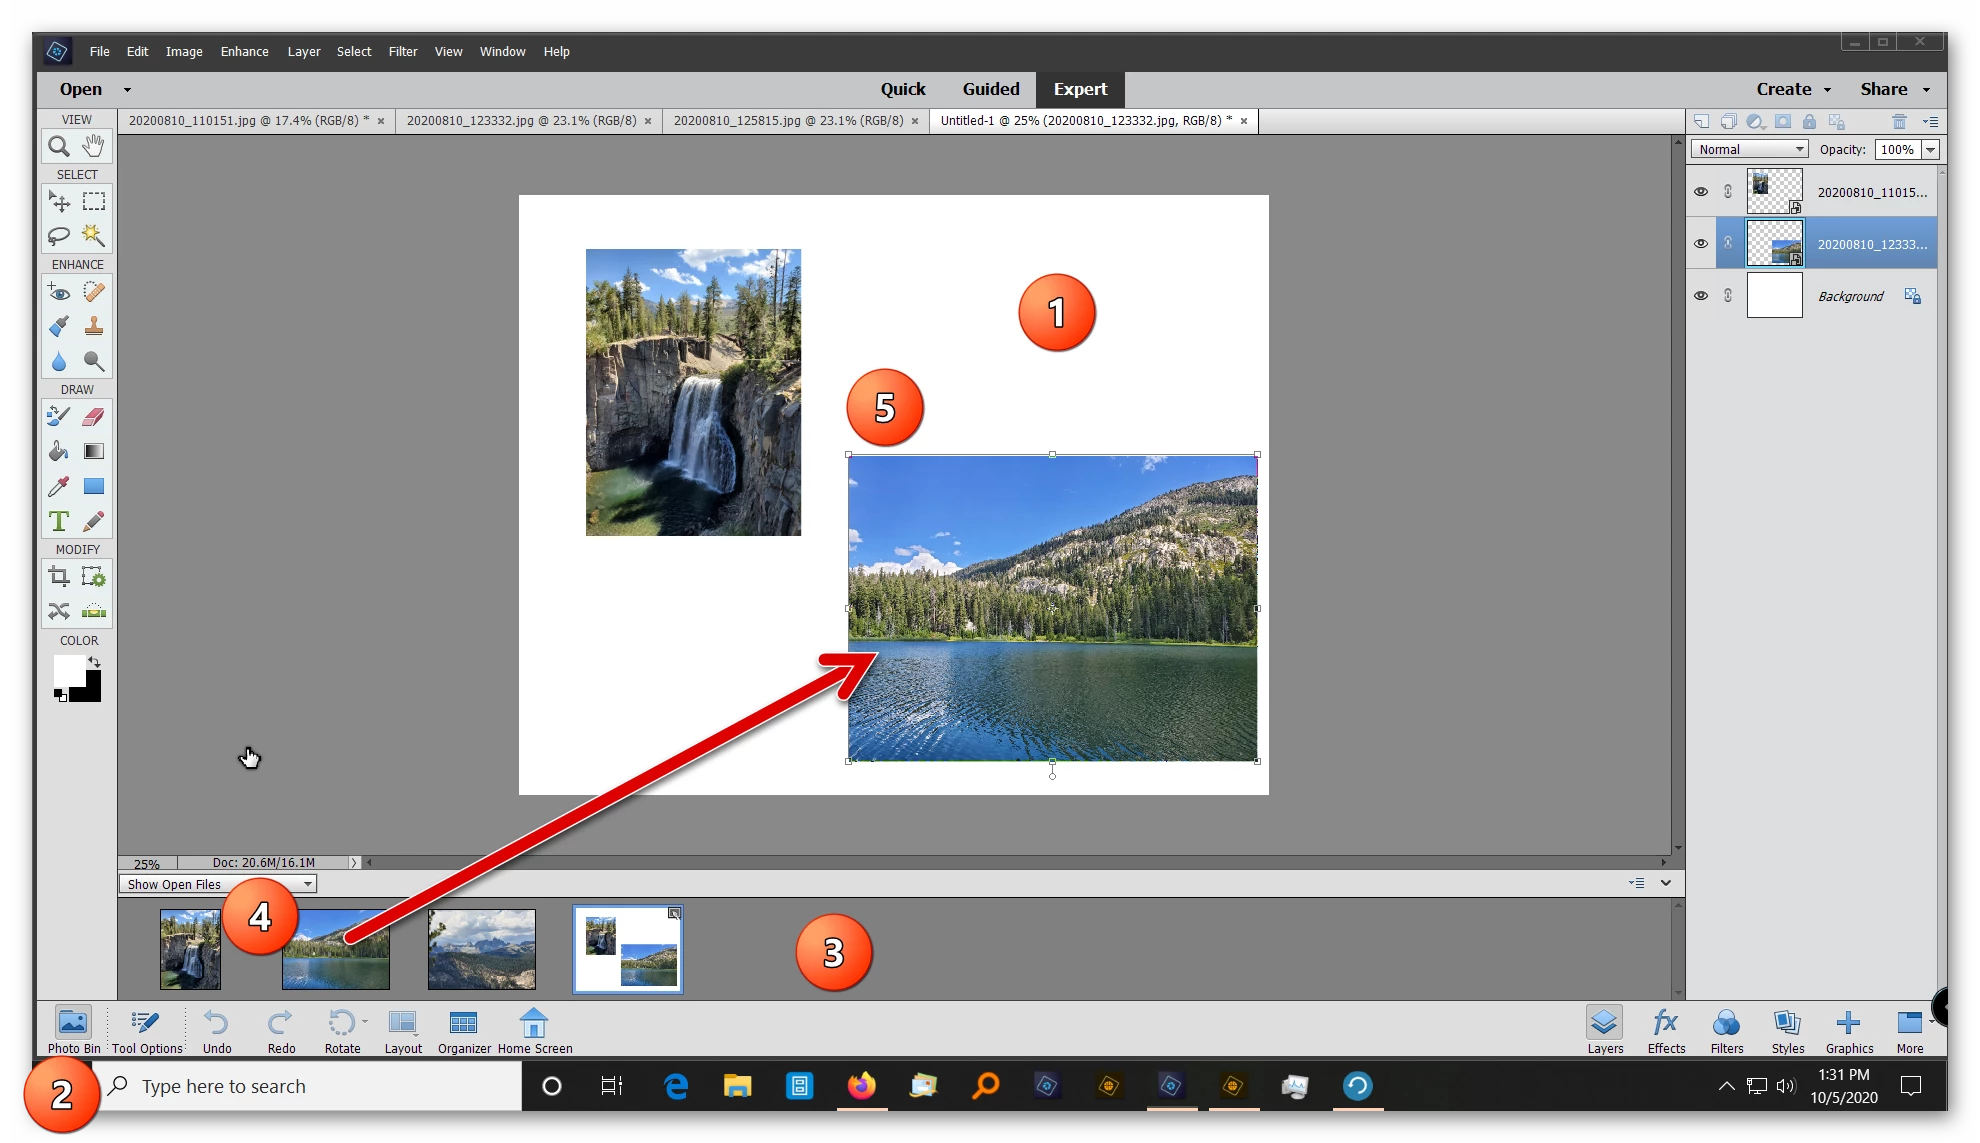This screenshot has height=1143, width=1980.
Task: Select the Paint Bucket tool
Action: click(59, 452)
